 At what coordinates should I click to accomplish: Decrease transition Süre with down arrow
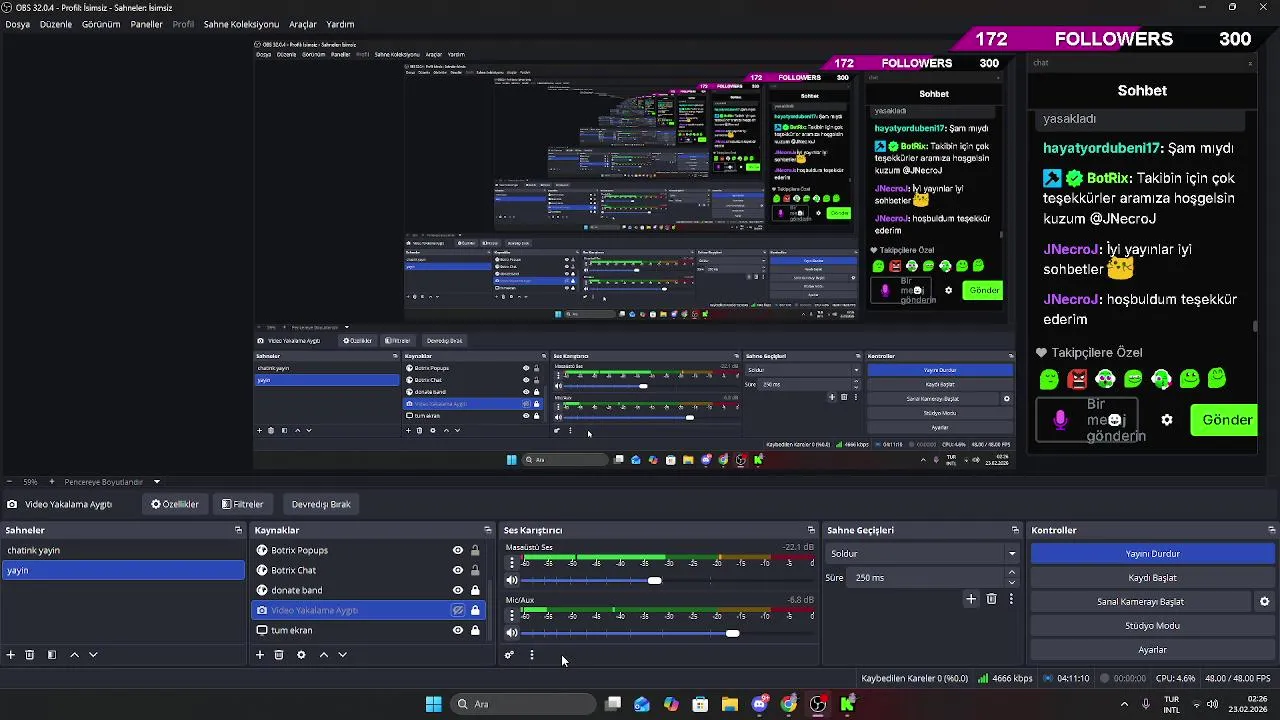(1012, 583)
